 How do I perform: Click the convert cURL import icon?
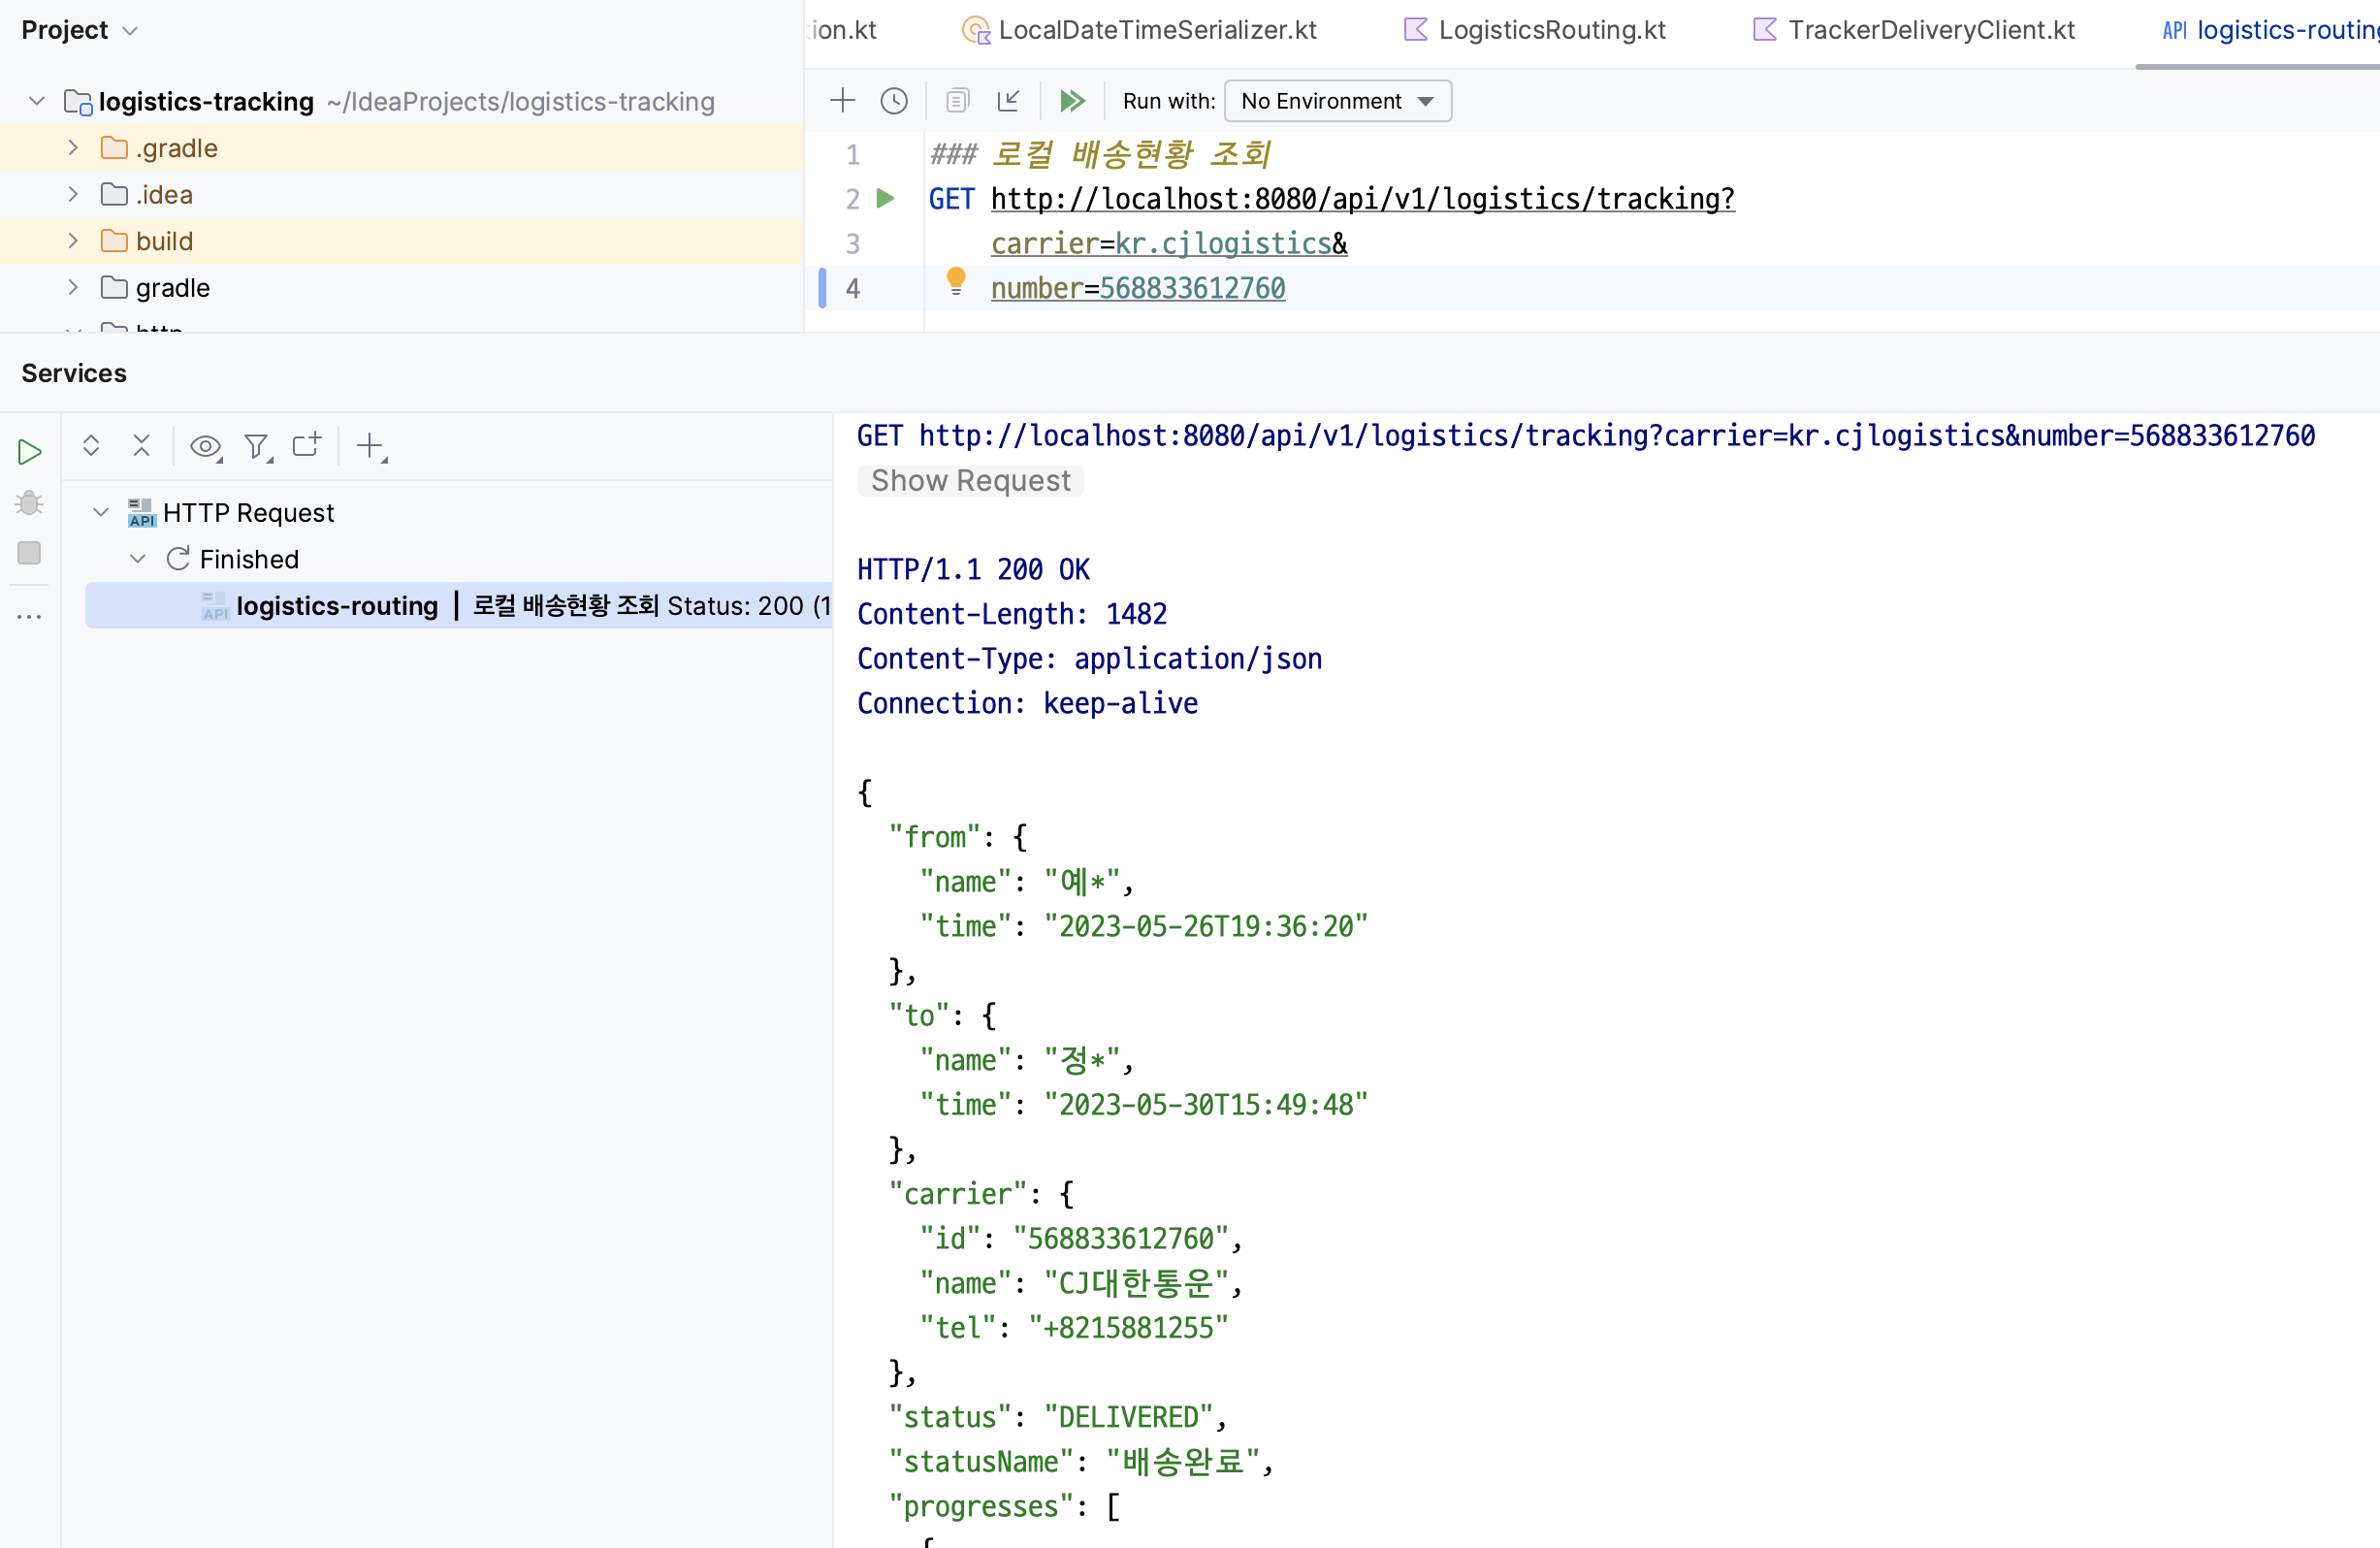1008,101
